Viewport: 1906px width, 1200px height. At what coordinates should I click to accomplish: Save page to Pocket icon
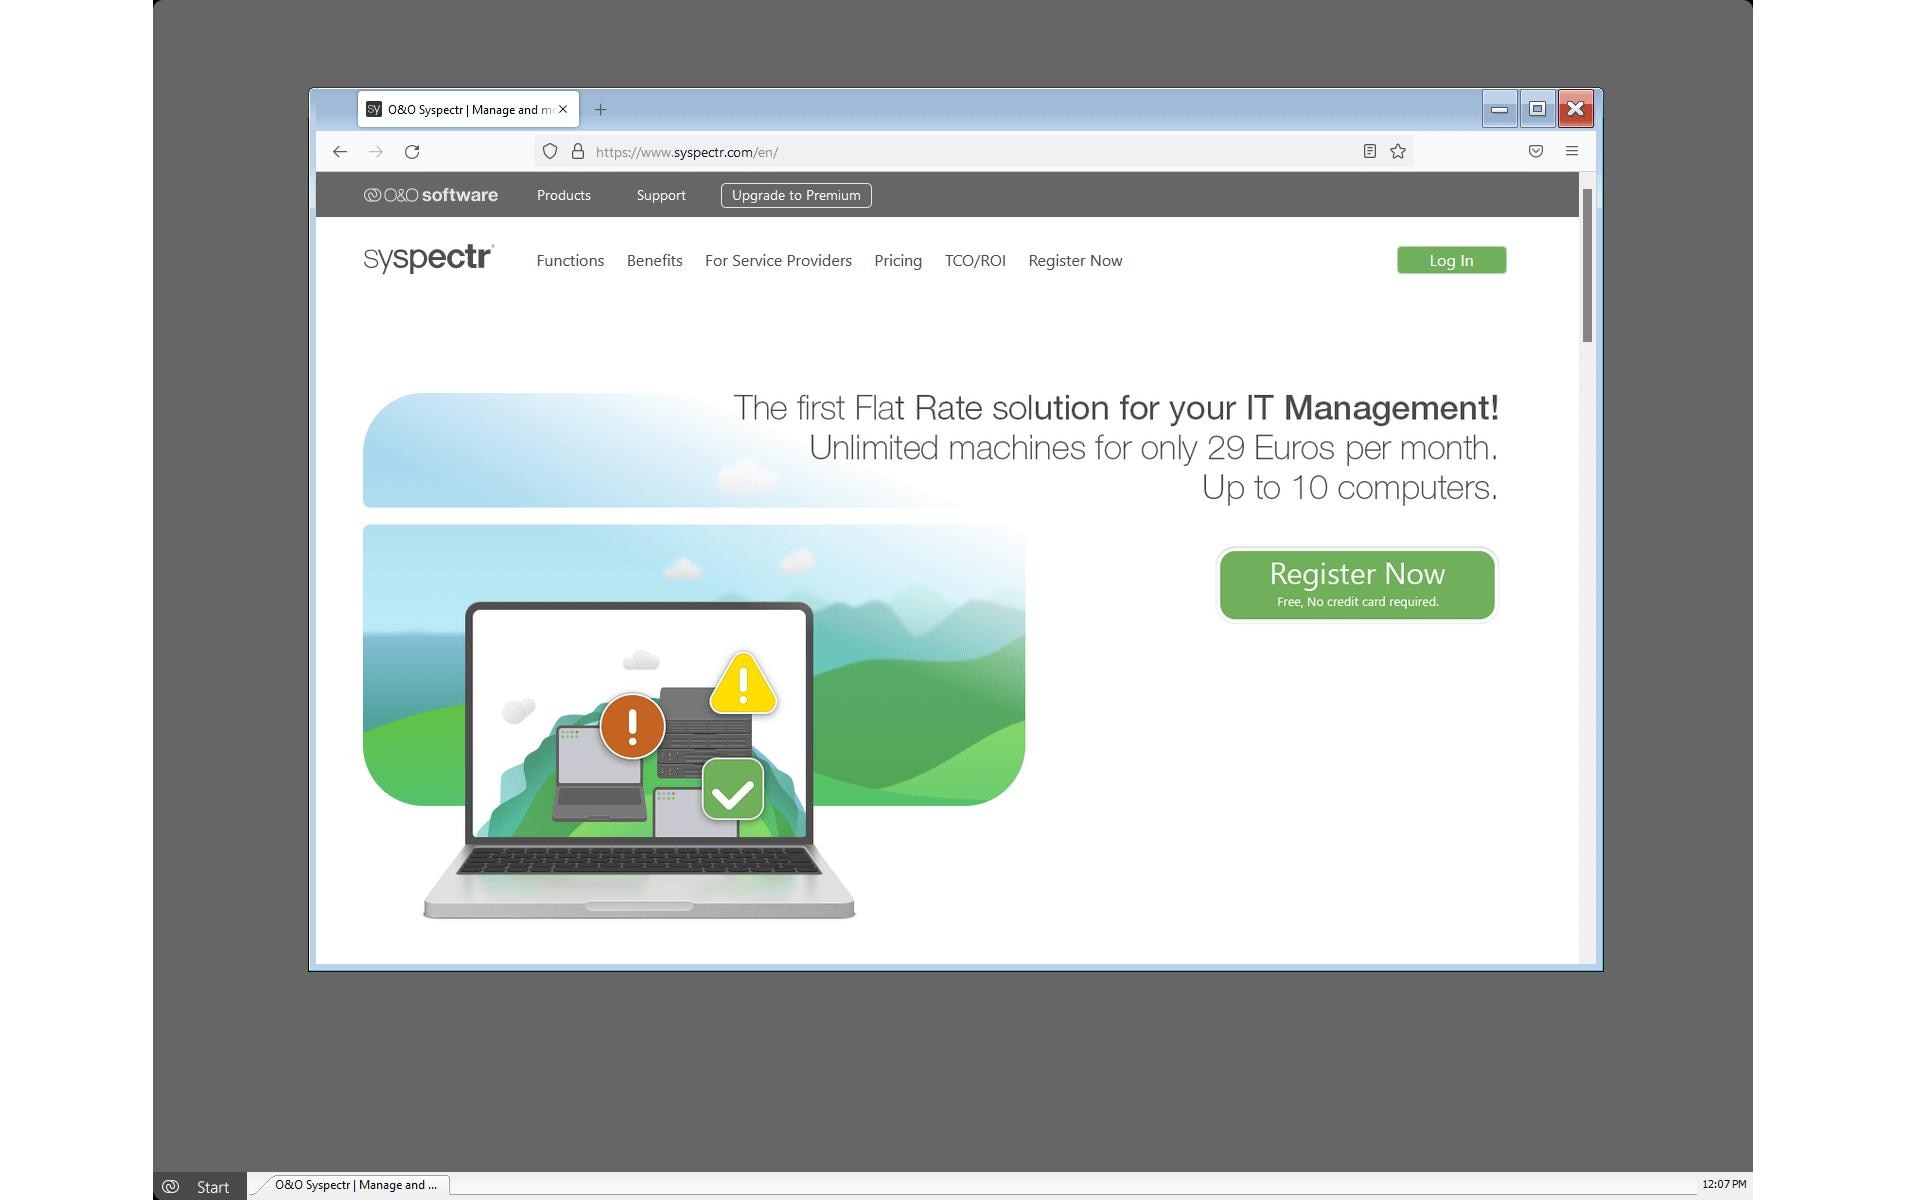(1536, 151)
